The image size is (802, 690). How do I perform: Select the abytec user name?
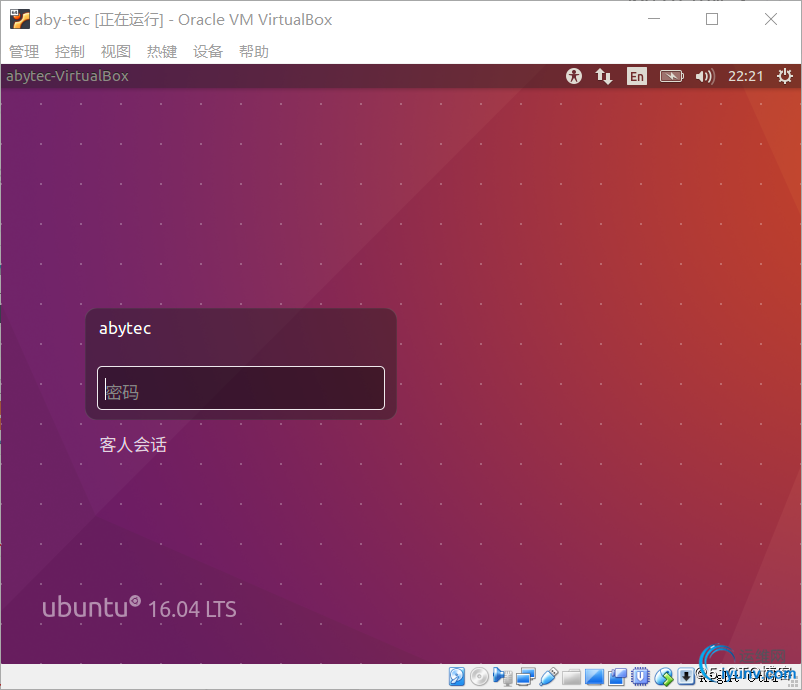click(x=125, y=328)
